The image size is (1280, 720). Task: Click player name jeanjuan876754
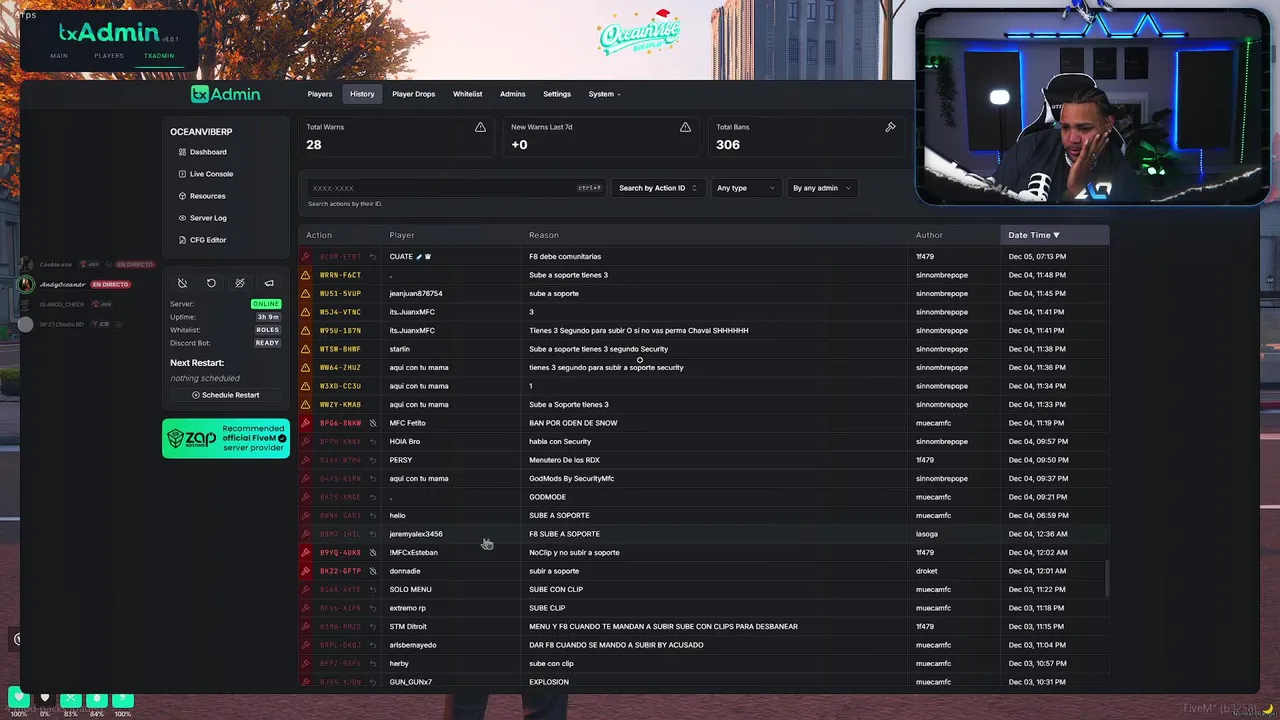pos(416,293)
